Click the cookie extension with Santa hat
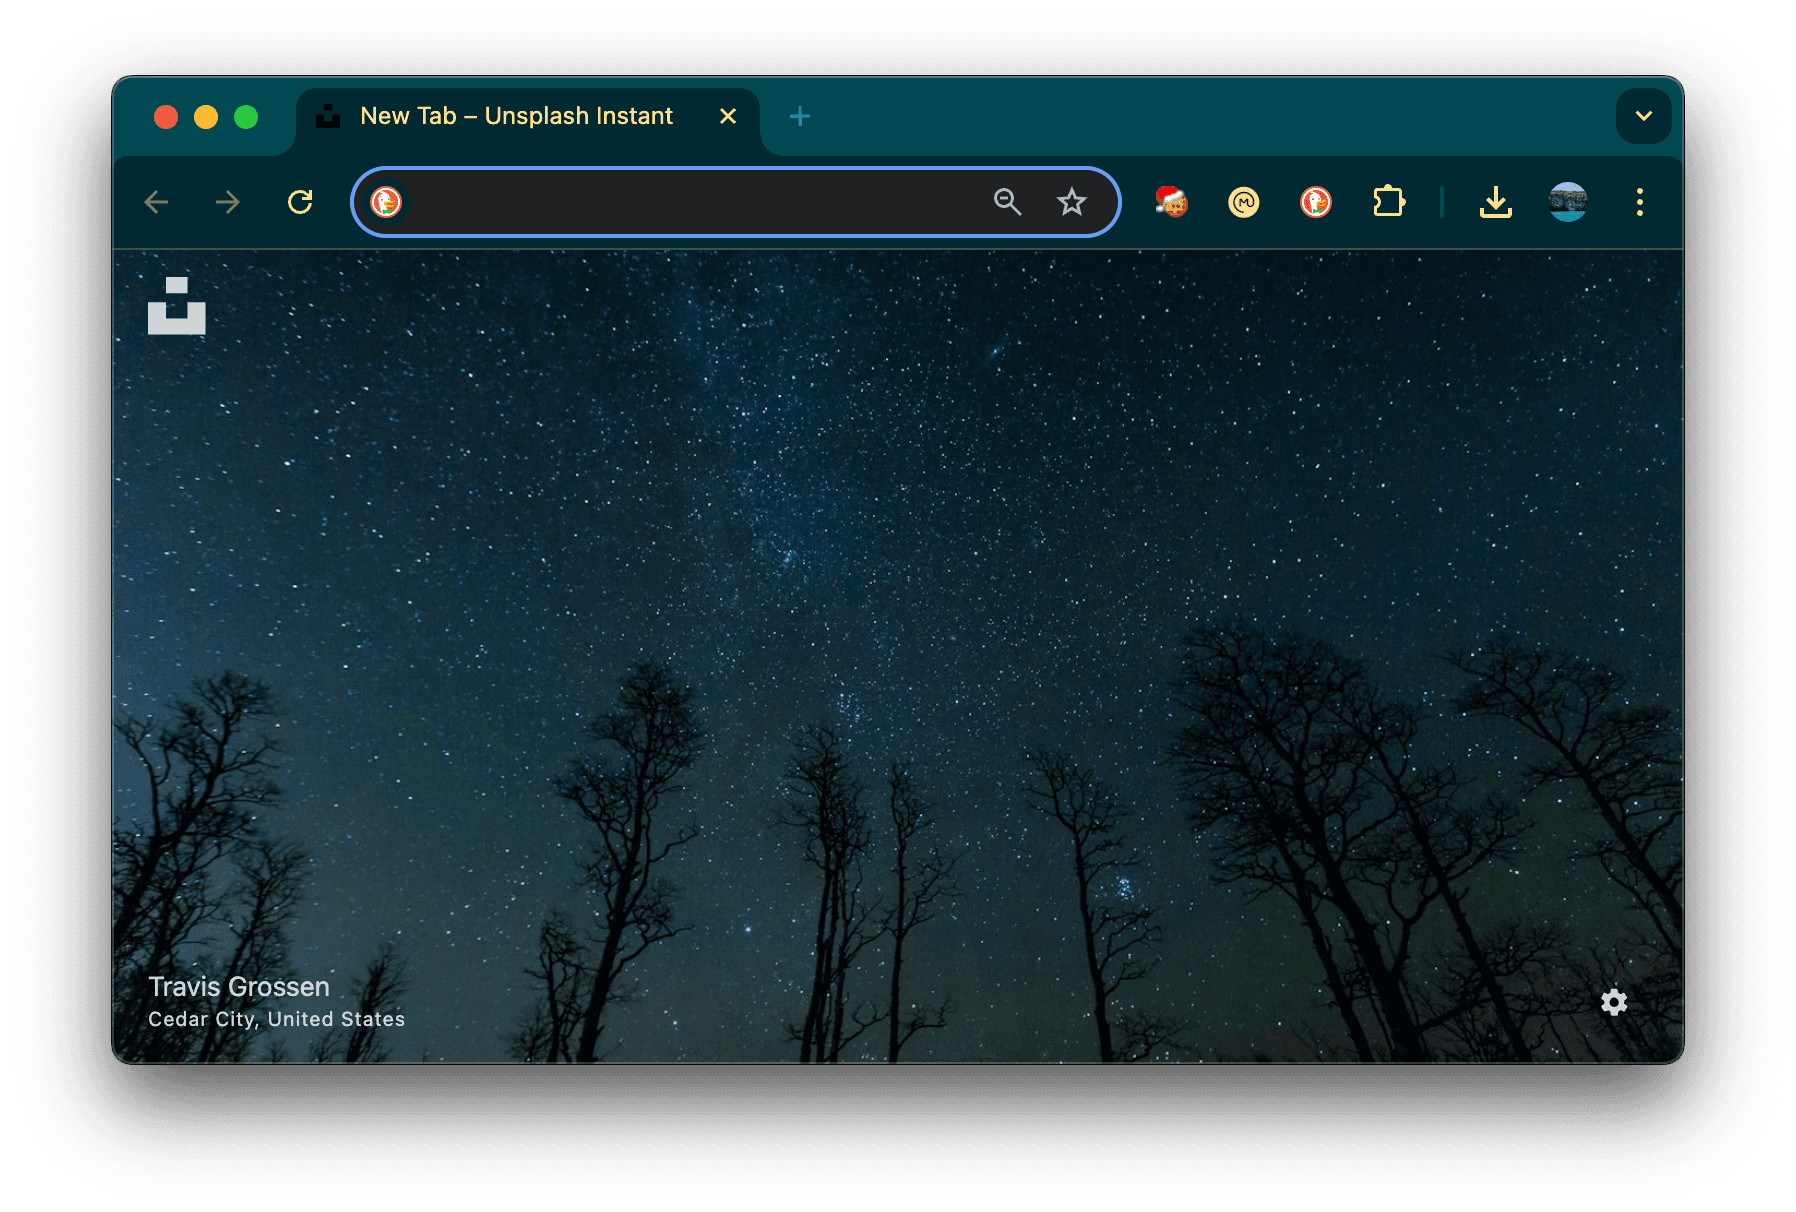 pyautogui.click(x=1171, y=202)
